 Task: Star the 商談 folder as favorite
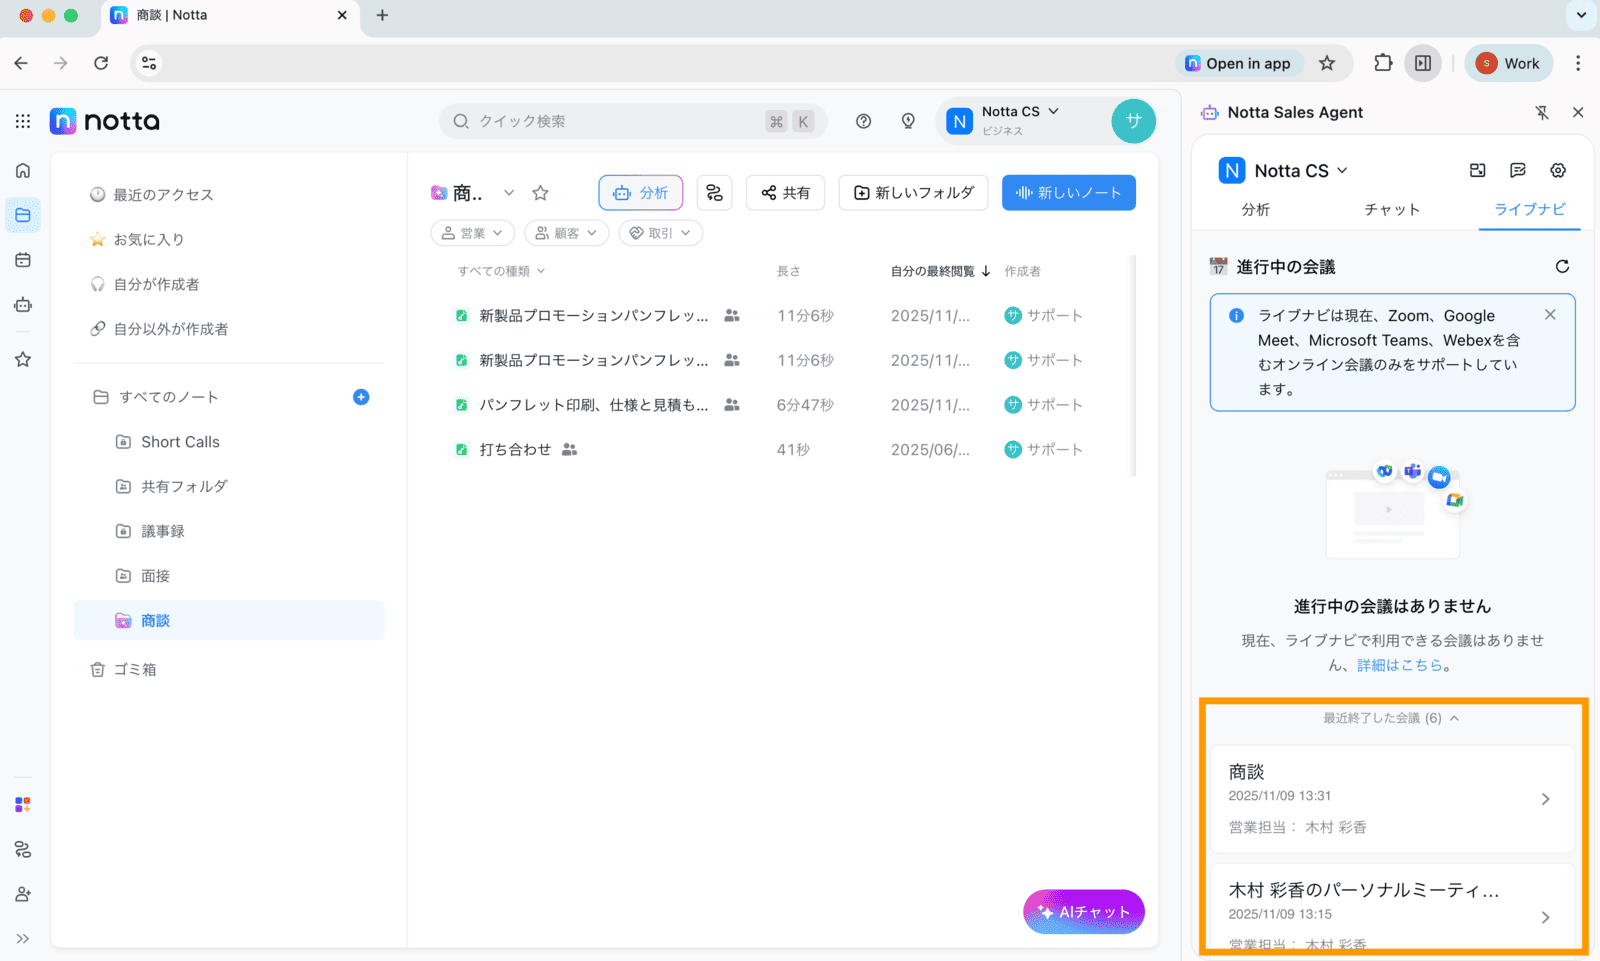[541, 193]
